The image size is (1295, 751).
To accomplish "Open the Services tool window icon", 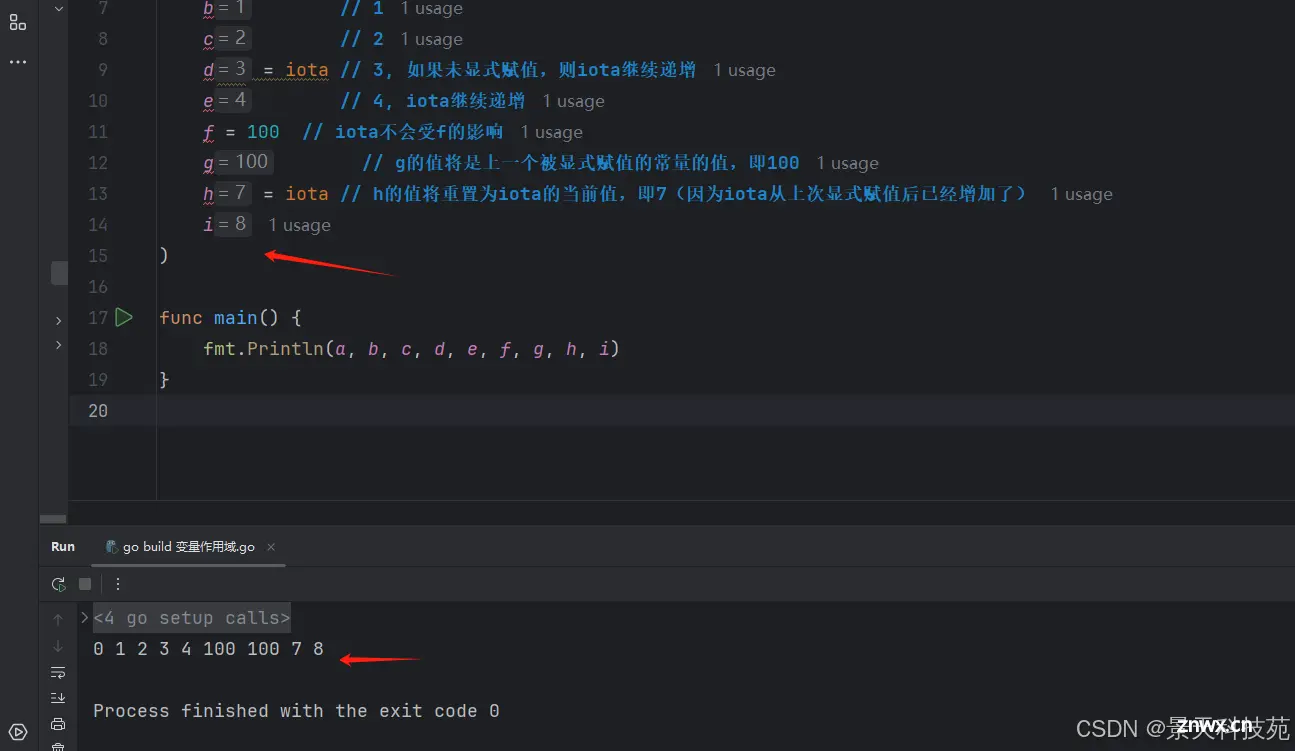I will coord(18,732).
